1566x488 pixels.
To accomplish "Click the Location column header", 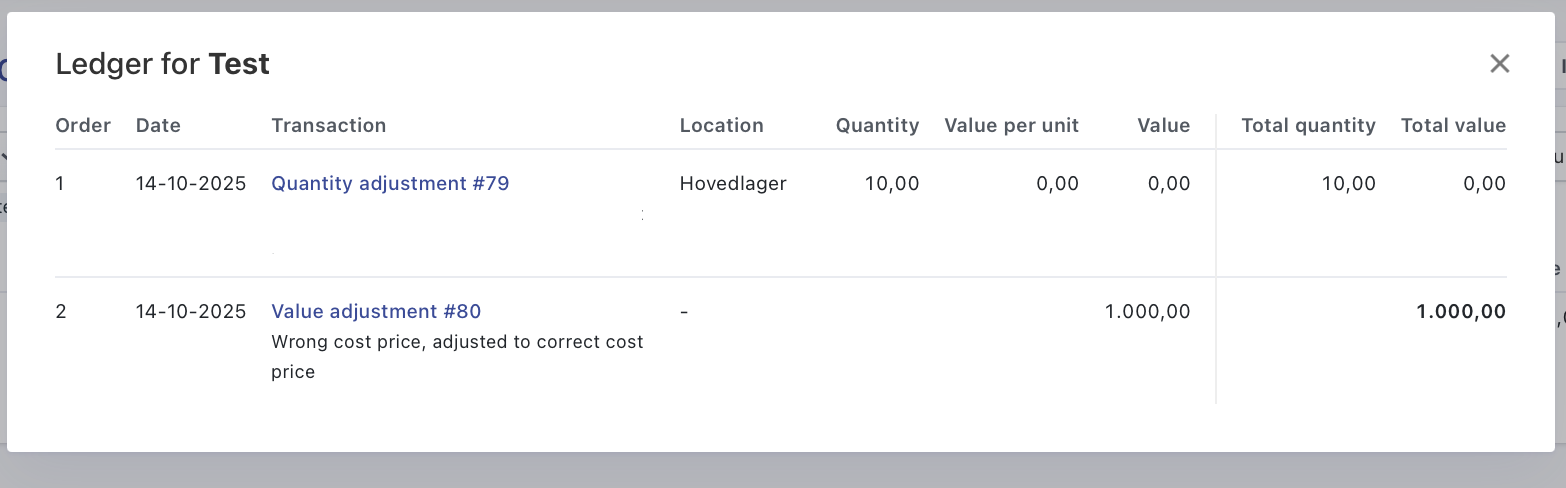I will tap(721, 126).
